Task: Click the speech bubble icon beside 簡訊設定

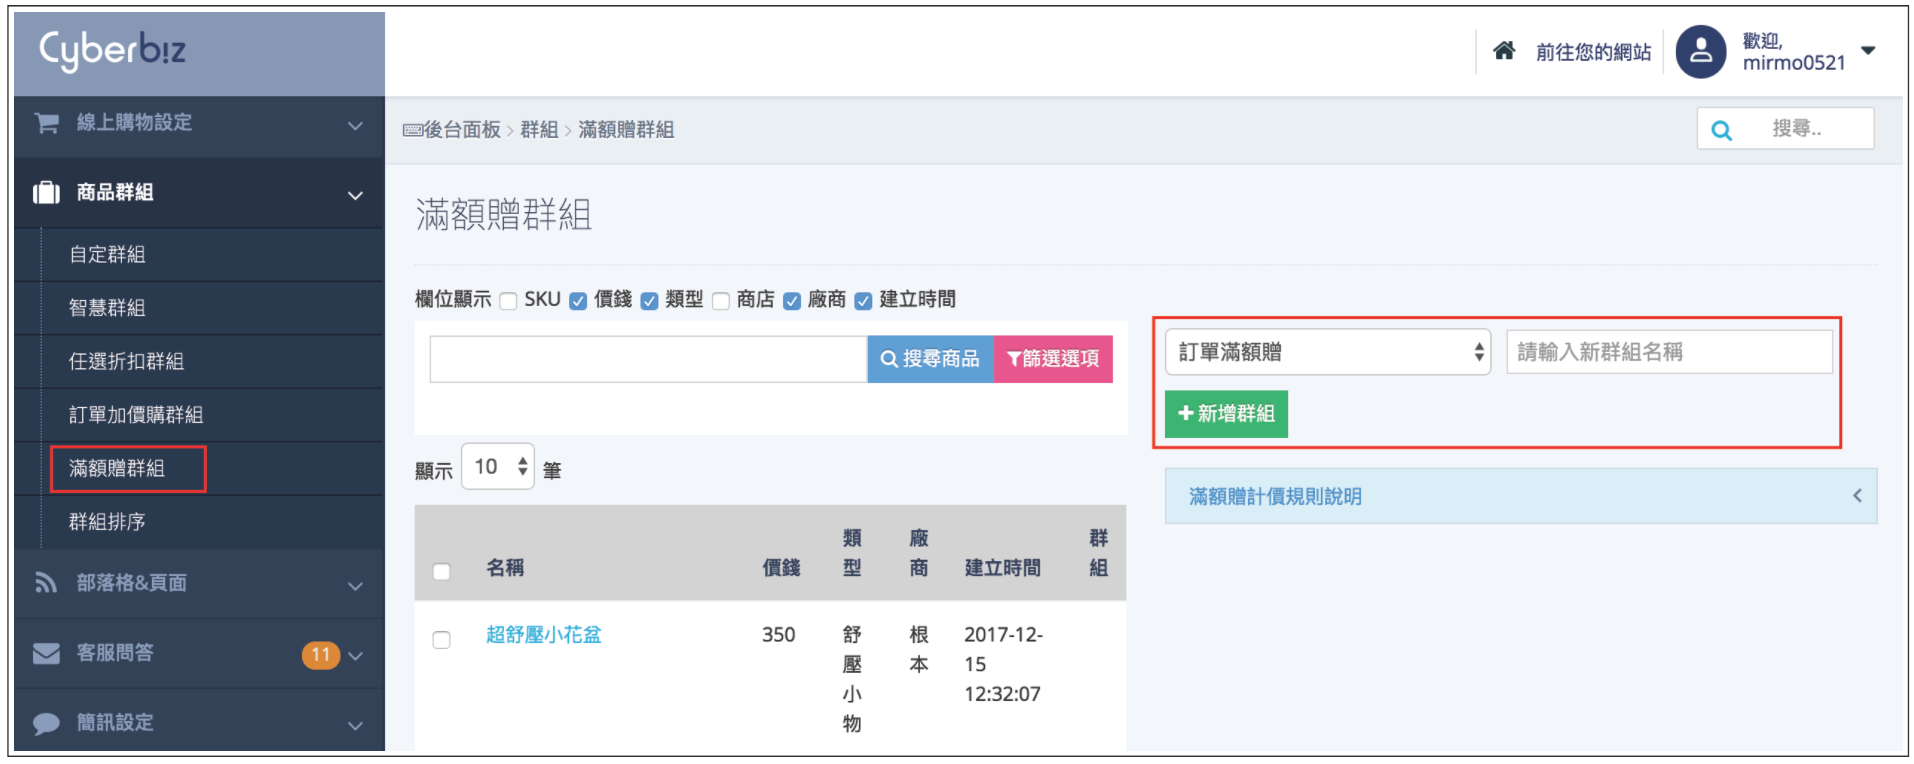Action: pos(46,723)
